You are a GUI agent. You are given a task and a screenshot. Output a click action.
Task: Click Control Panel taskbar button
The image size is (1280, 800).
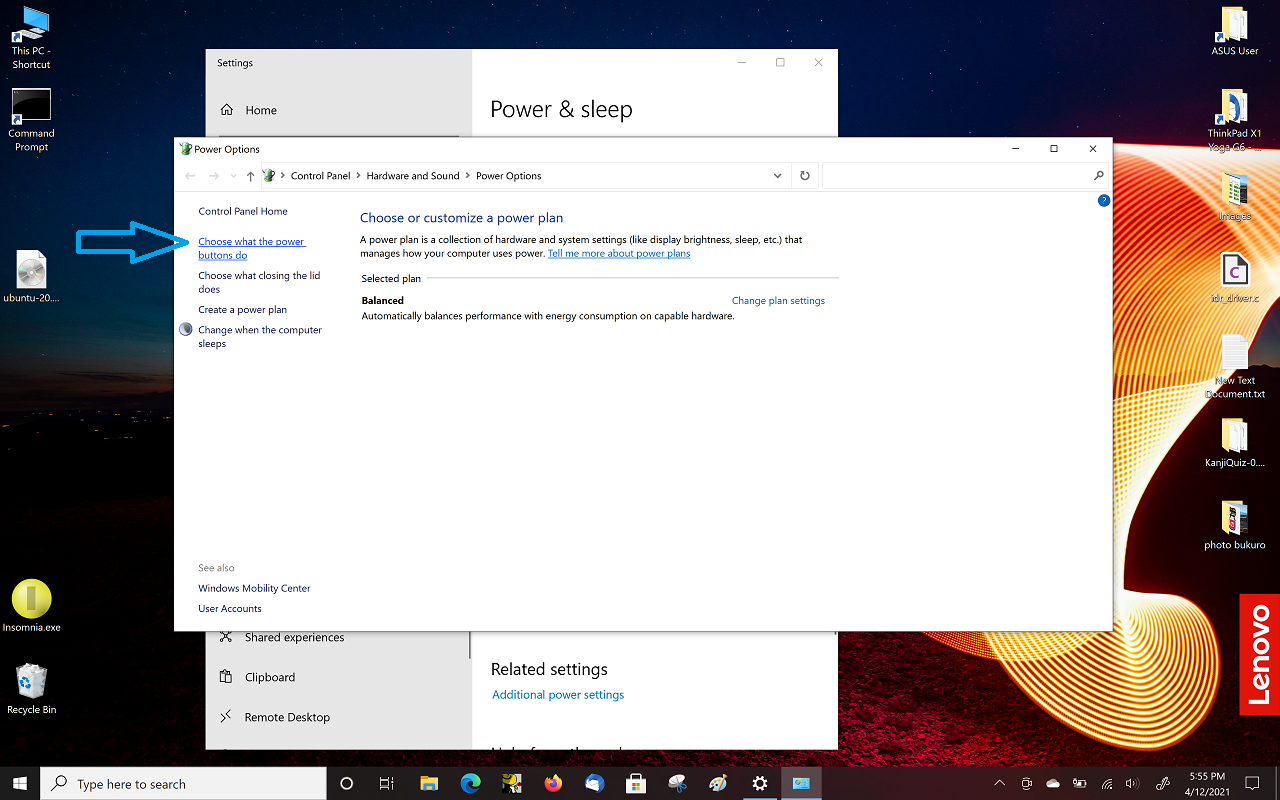tap(801, 783)
